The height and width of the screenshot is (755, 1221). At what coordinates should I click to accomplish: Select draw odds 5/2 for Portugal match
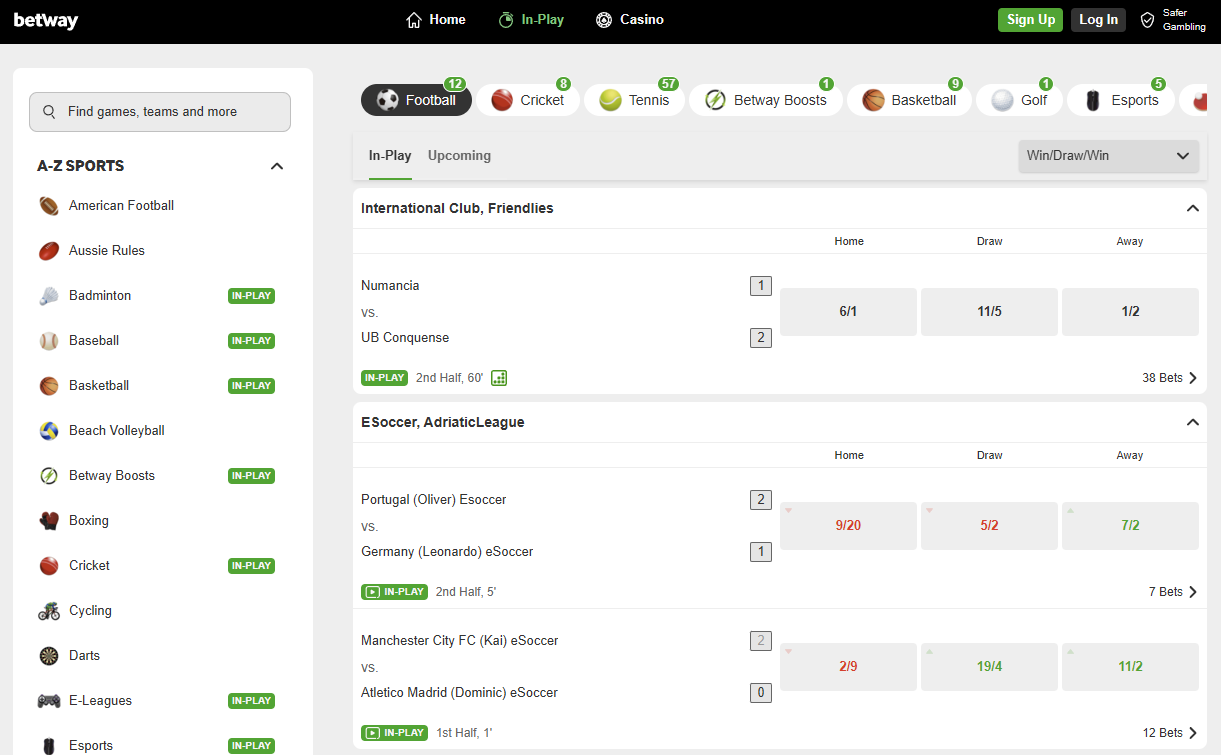tap(989, 526)
